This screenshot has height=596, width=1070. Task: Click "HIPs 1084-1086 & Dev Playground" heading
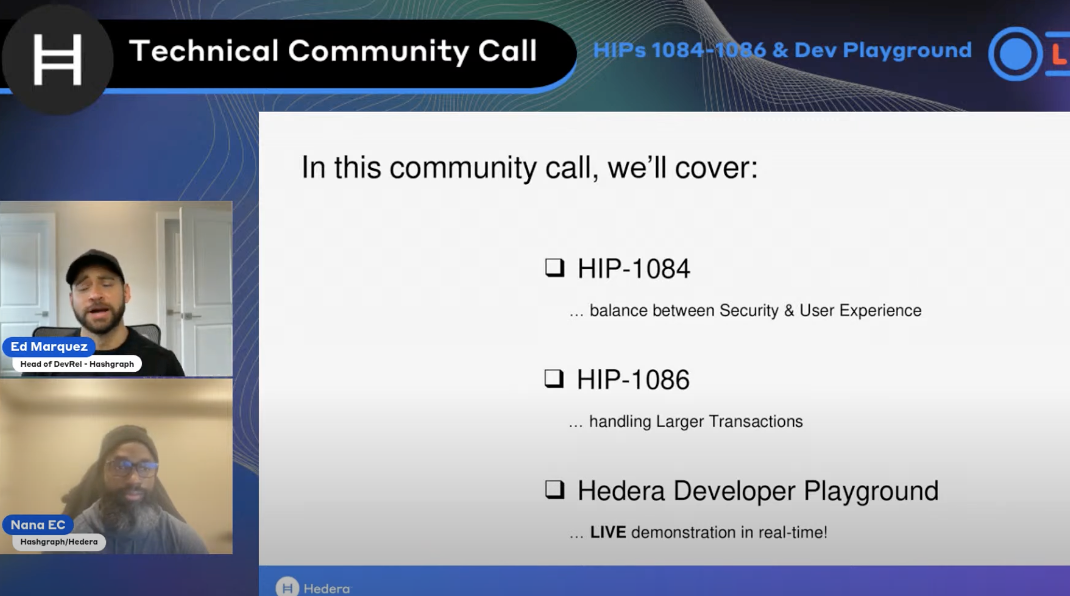pos(782,51)
